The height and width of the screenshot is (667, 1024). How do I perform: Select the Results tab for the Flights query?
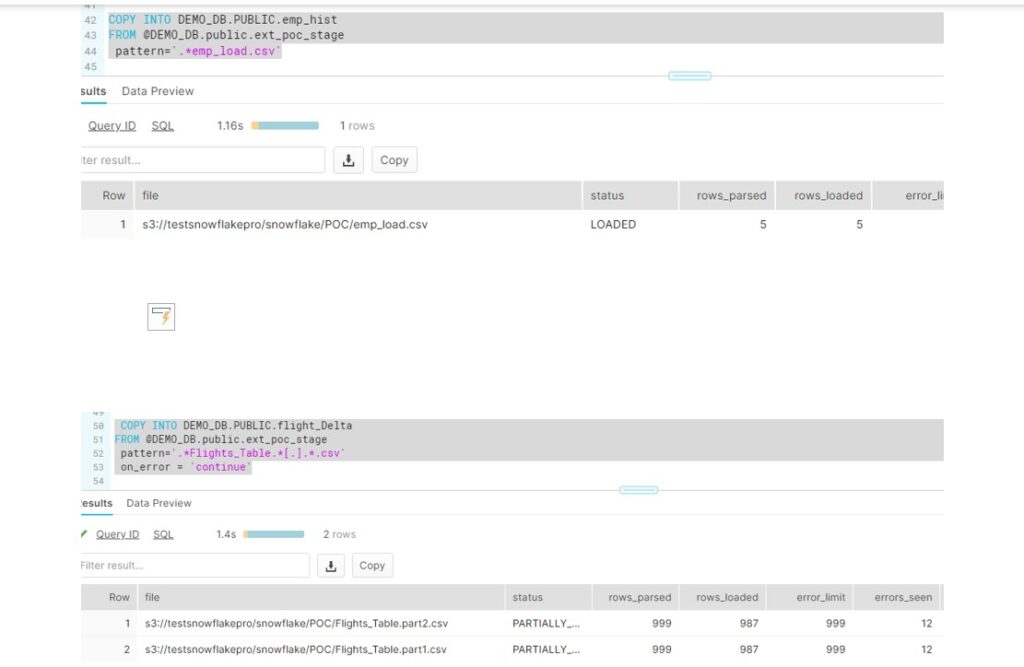tap(94, 503)
